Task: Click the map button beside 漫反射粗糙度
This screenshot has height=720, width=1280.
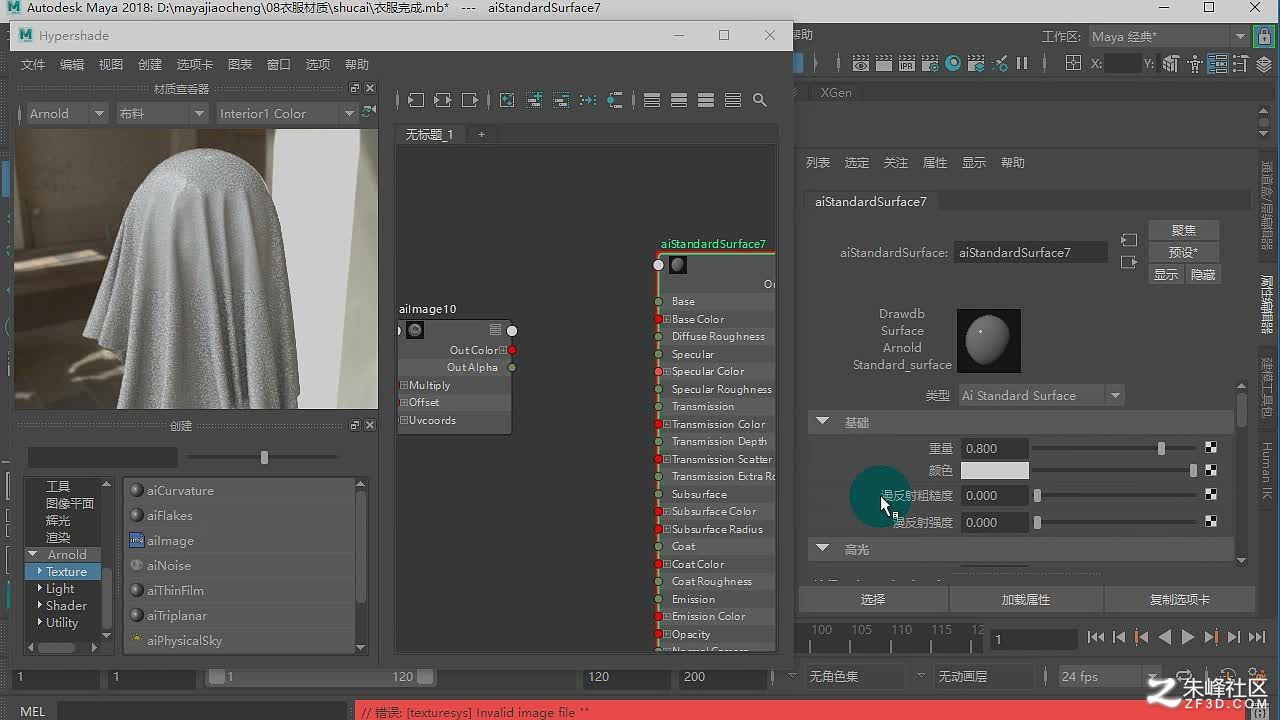Action: point(1211,495)
